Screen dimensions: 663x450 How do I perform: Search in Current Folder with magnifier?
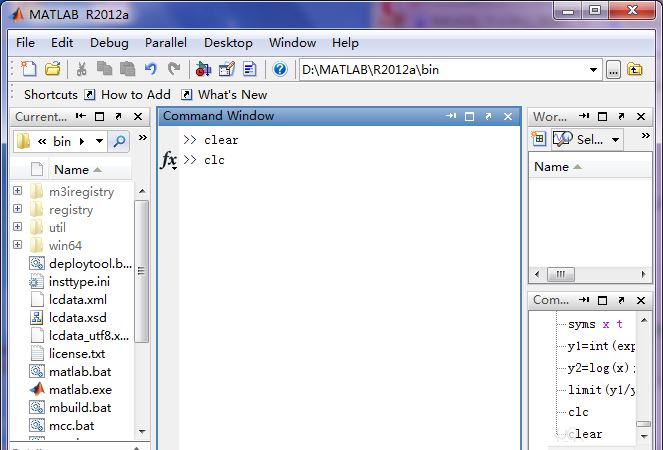pyautogui.click(x=119, y=141)
